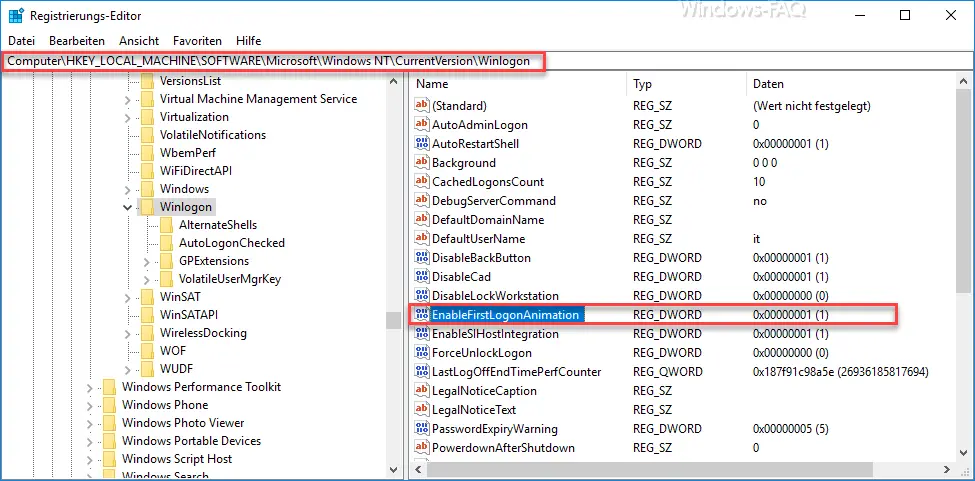Click the LegalNoticeText value icon

tap(422, 410)
